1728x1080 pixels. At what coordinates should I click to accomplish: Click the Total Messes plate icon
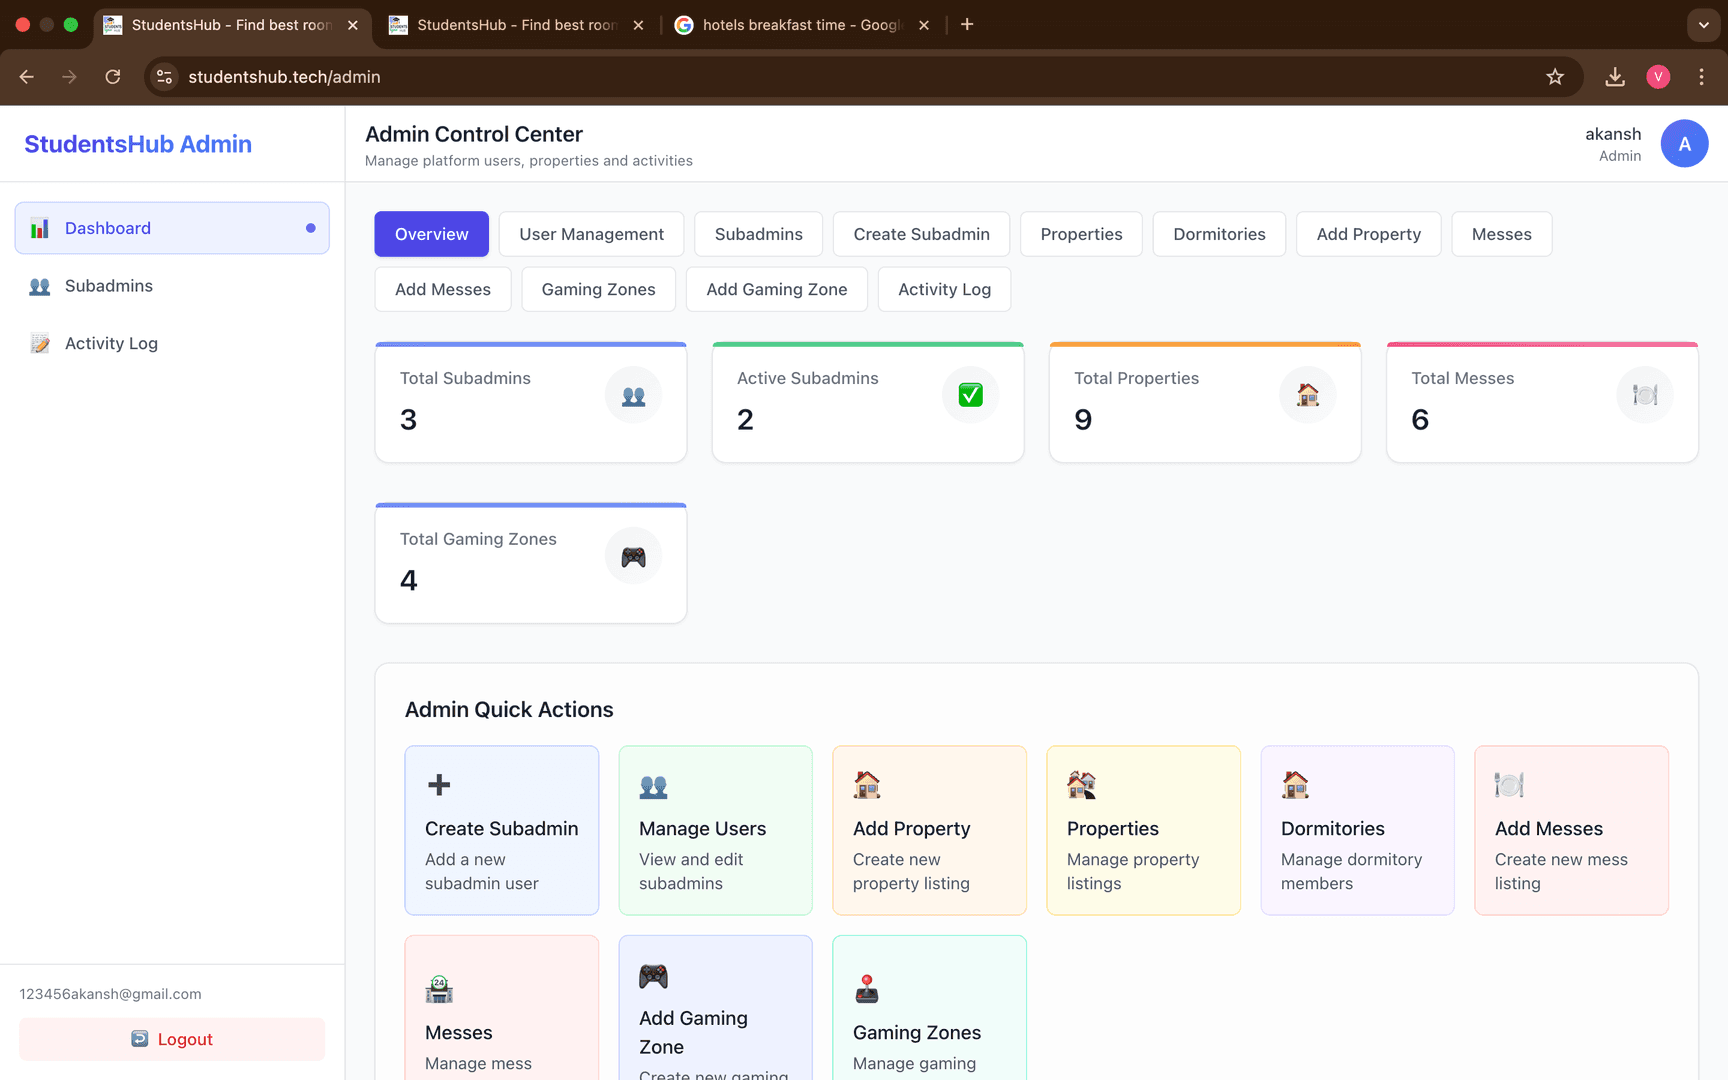1644,396
